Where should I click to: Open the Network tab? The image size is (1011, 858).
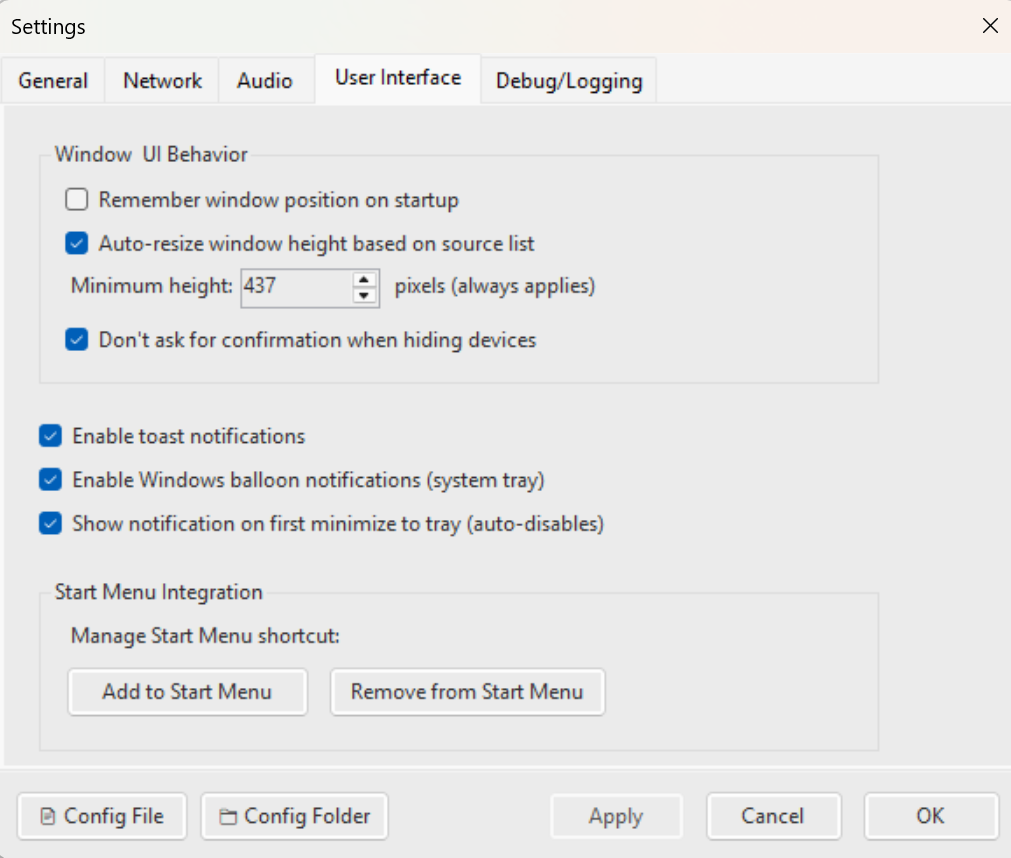point(163,81)
